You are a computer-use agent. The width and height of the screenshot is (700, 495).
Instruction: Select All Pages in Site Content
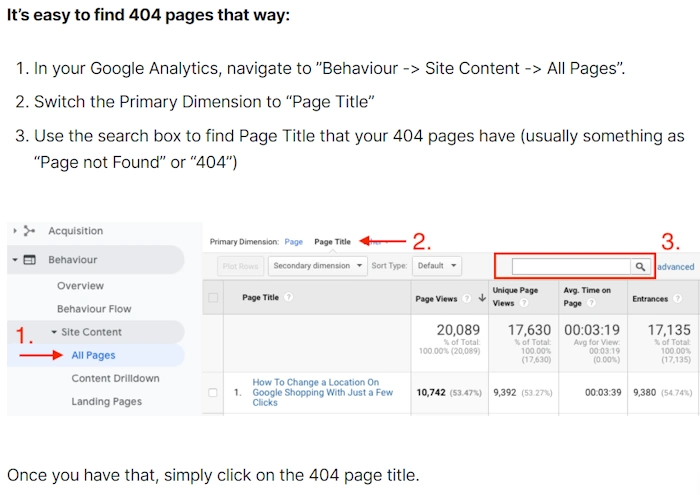click(93, 355)
